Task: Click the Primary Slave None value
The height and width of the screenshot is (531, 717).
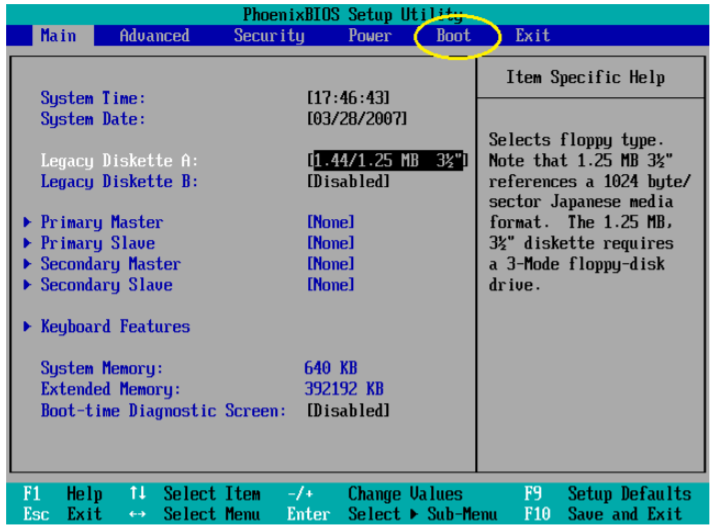Action: point(331,243)
